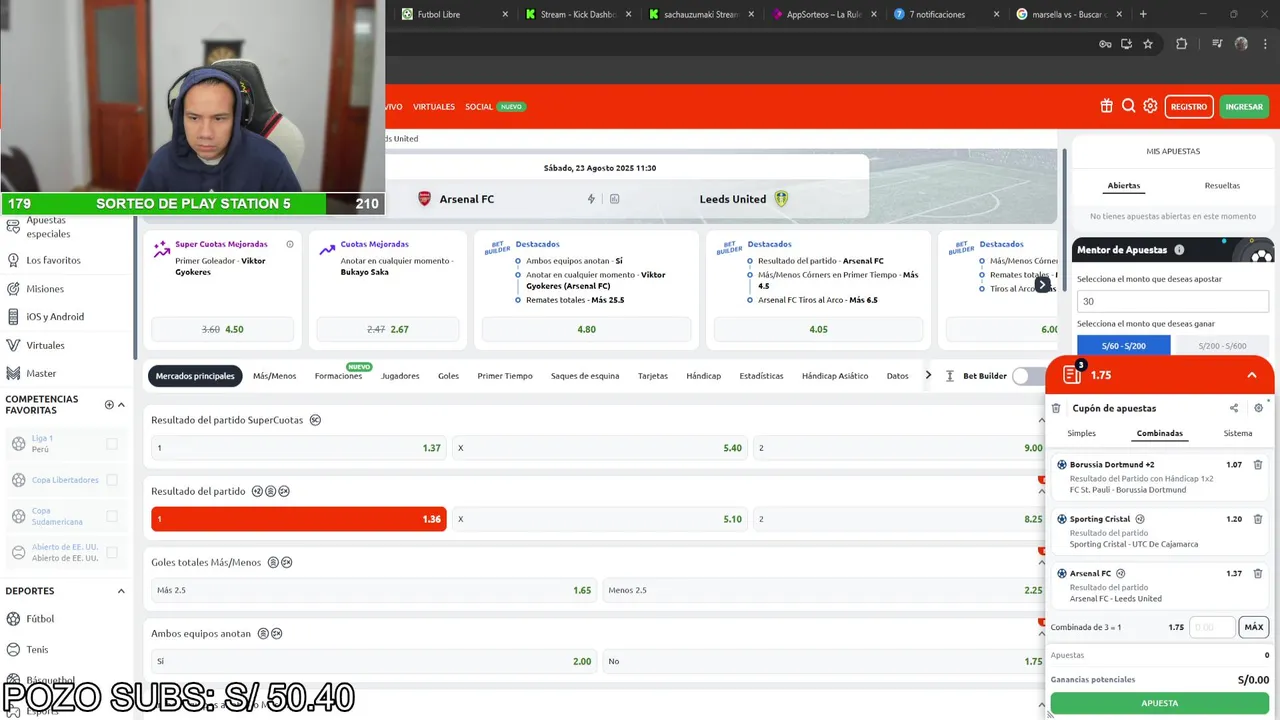Select the S/200 - S/600 win range
1280x720 pixels.
pos(1222,346)
